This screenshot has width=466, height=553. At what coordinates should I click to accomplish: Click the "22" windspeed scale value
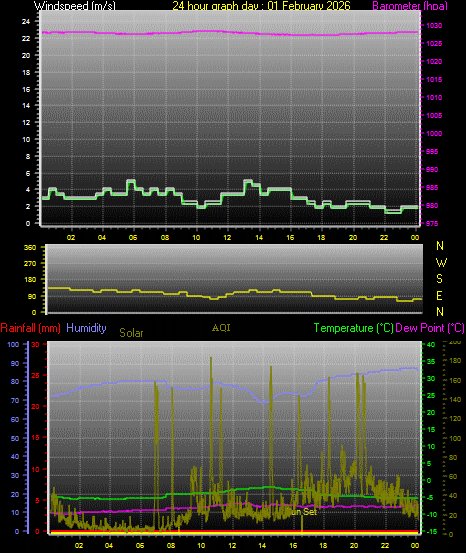tap(26, 38)
